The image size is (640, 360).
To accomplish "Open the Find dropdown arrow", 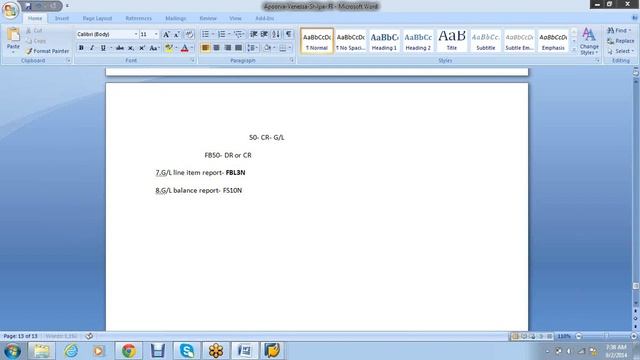I will point(630,31).
